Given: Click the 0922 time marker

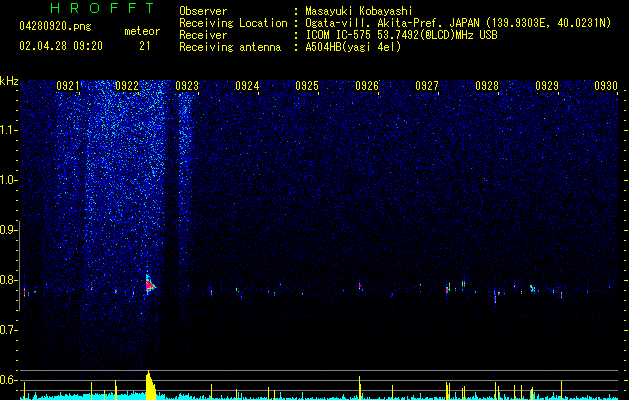Looking at the screenshot, I should 127,86.
